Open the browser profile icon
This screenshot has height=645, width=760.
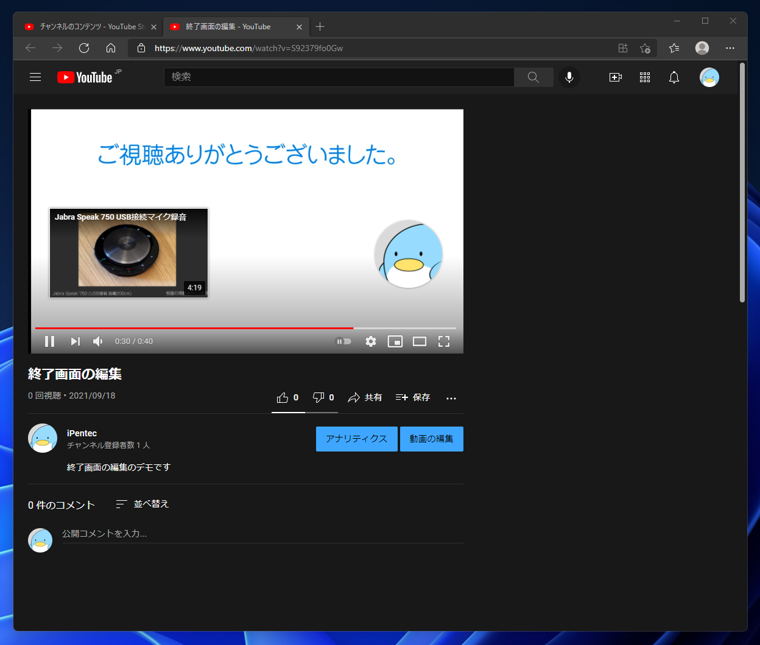point(702,48)
